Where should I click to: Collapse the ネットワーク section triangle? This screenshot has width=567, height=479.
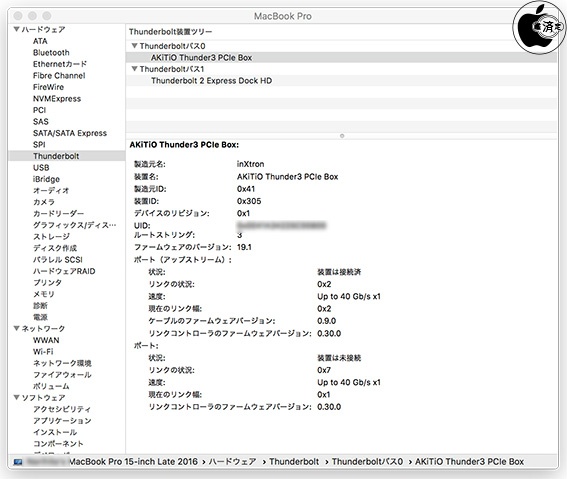(16, 328)
